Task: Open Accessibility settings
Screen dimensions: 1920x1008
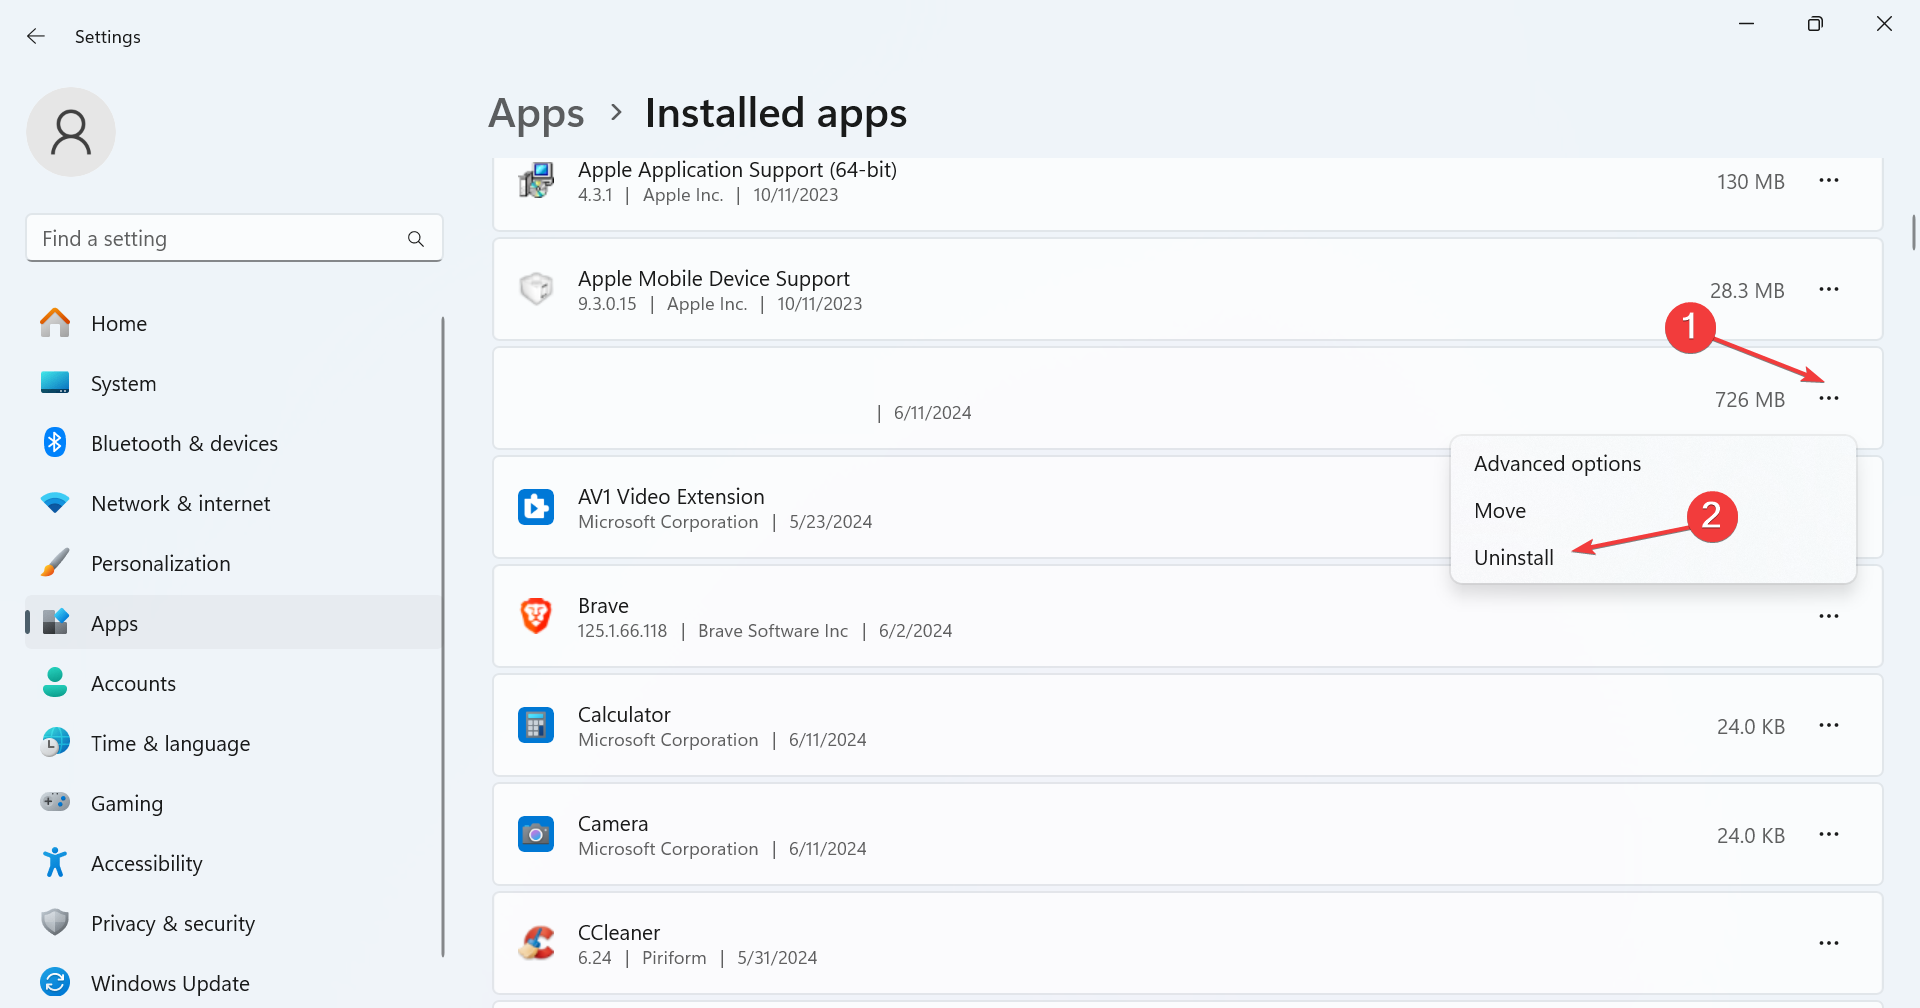Action: coord(234,863)
